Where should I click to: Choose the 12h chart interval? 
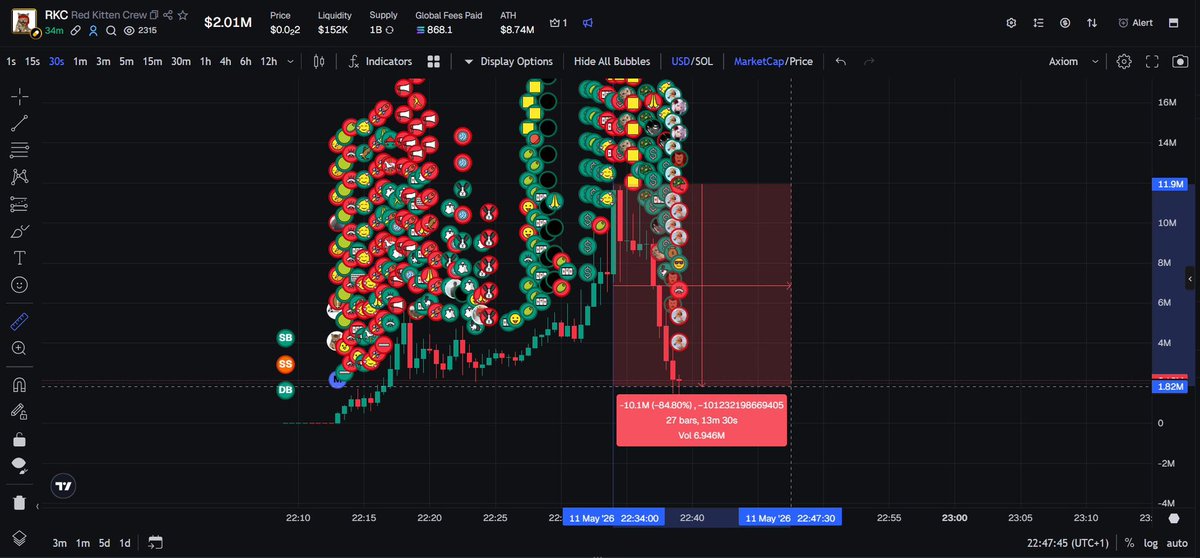[x=268, y=61]
